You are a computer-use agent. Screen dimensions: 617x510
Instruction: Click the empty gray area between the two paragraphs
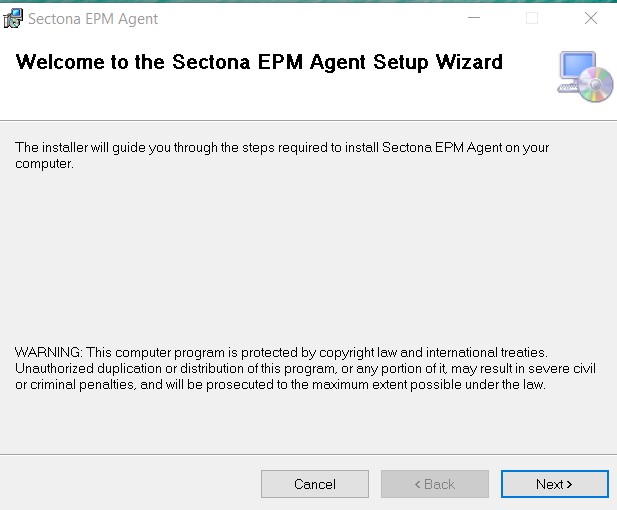(300, 260)
